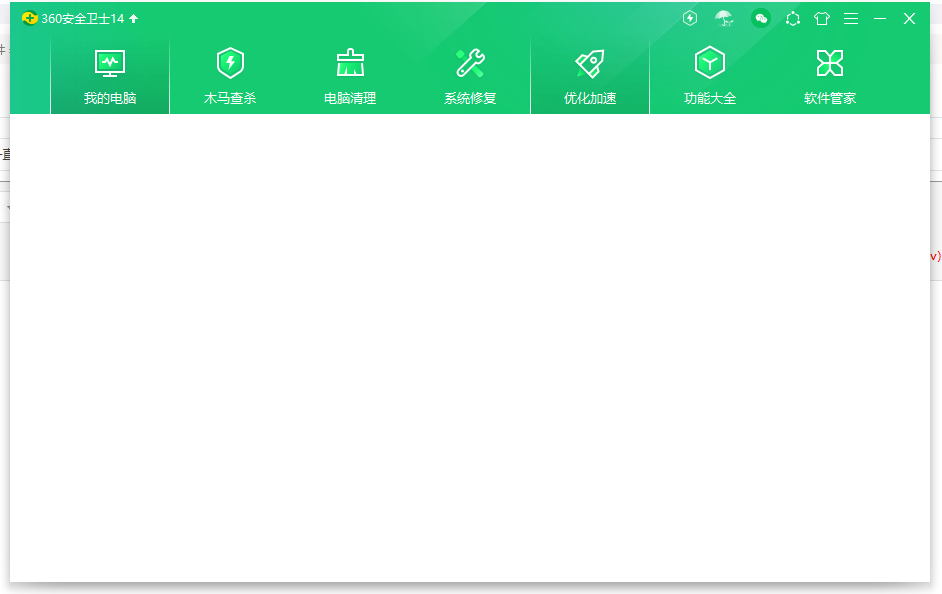The width and height of the screenshot is (942, 594).
Task: Select the 系统修复 system repair tab
Action: click(x=470, y=76)
